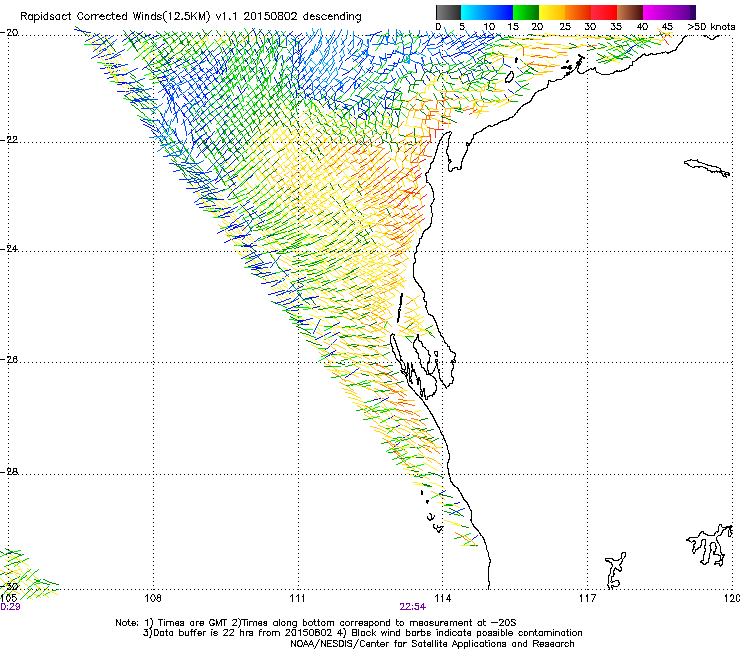Click the note line starting 'Note: 1) Times are GMT'
Screen dimensions: 740x650
pyautogui.click(x=316, y=623)
